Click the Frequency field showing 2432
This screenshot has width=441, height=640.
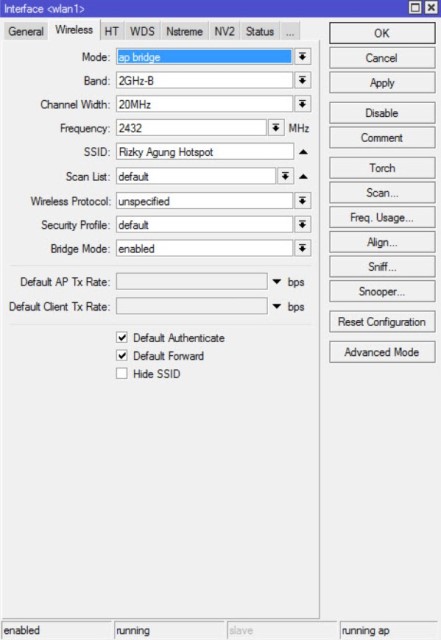(191, 128)
